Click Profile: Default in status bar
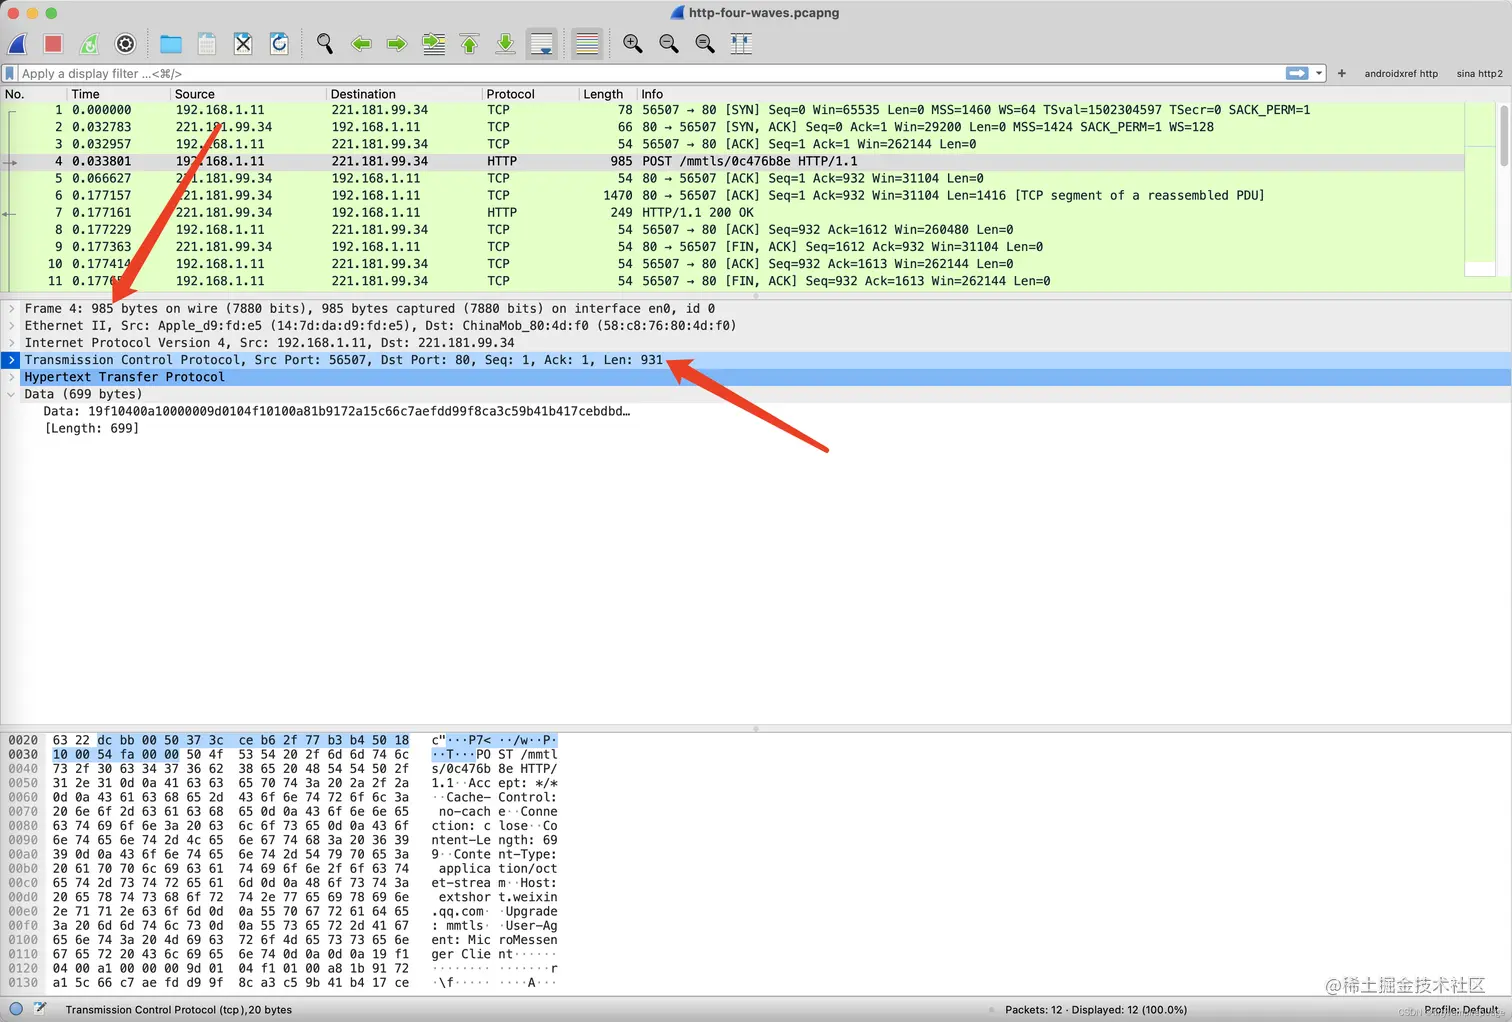The width and height of the screenshot is (1512, 1022). [1462, 1010]
